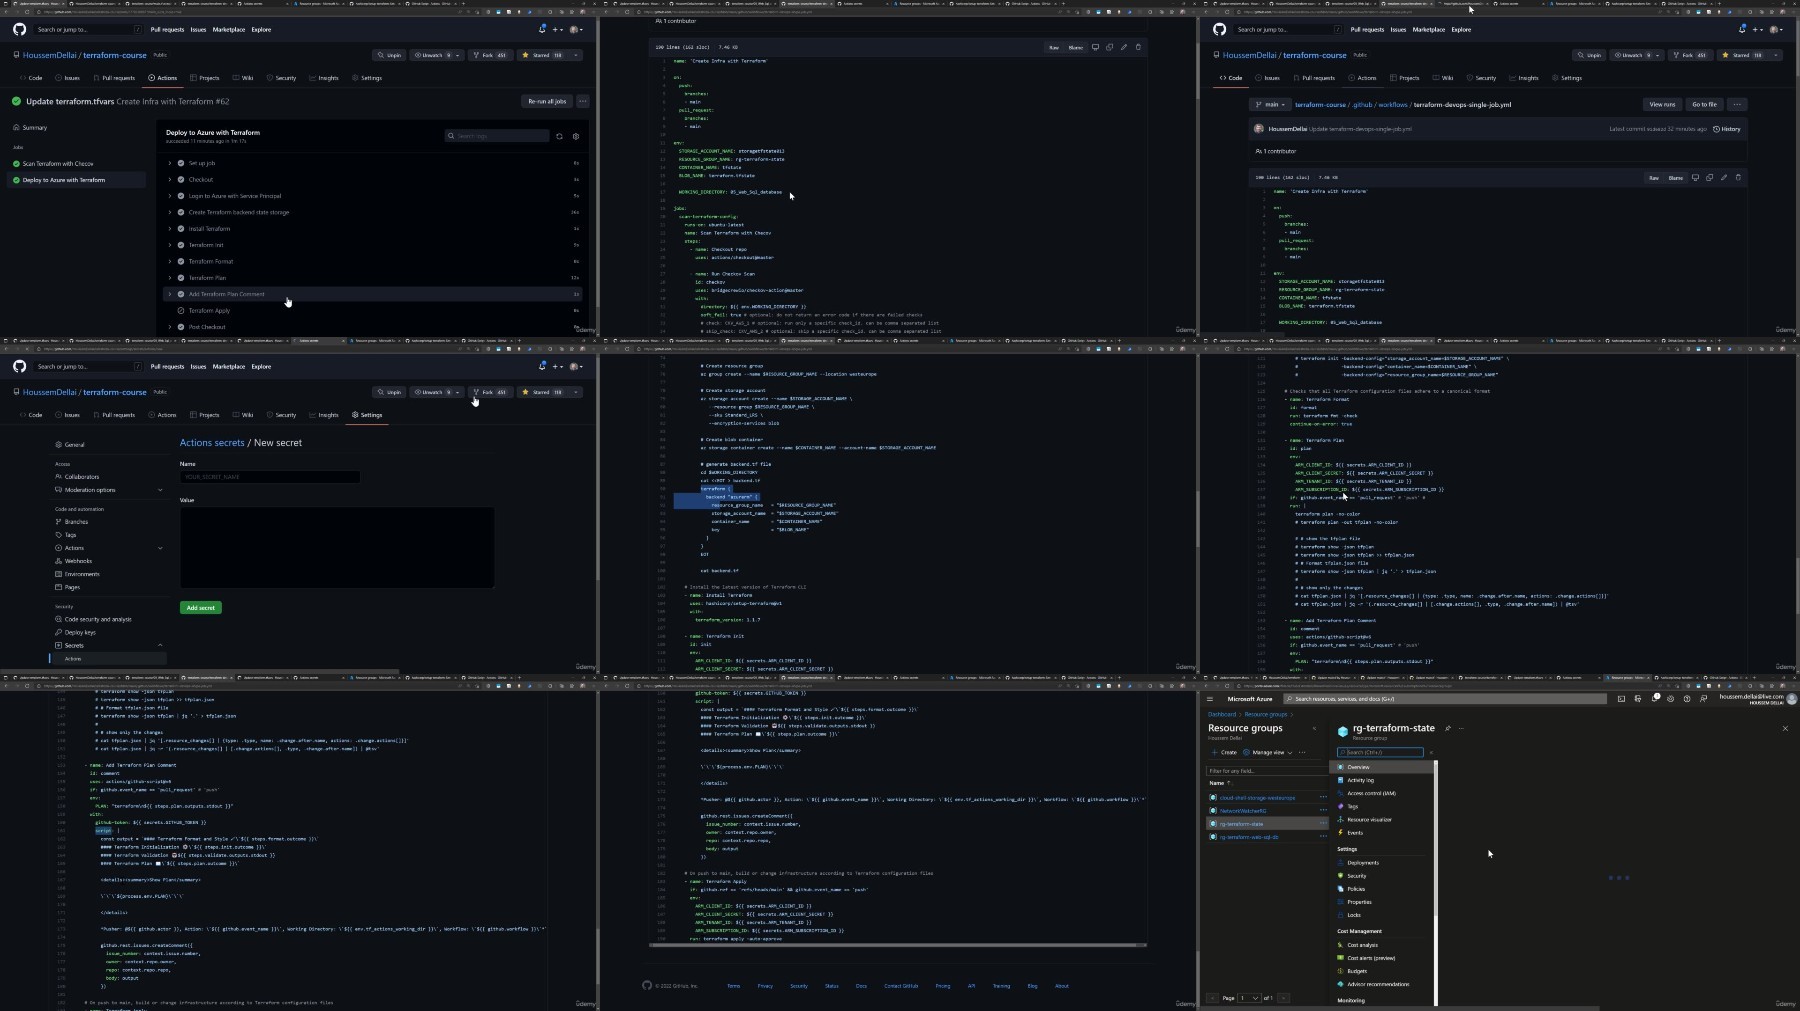Click the green Add secret button
The height and width of the screenshot is (1011, 1800).
[201, 608]
